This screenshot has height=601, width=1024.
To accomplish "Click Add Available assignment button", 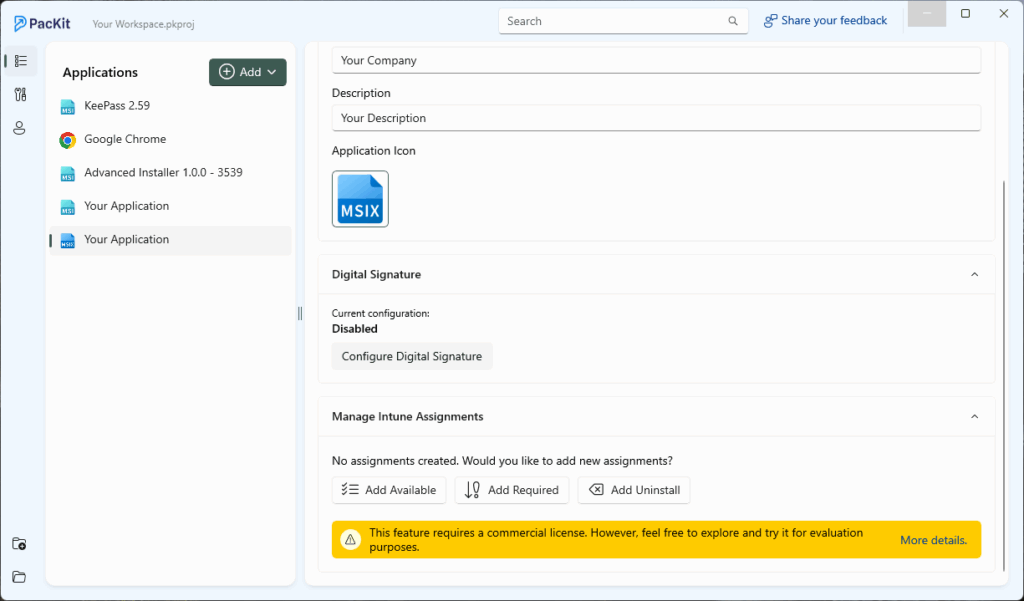I will click(389, 490).
